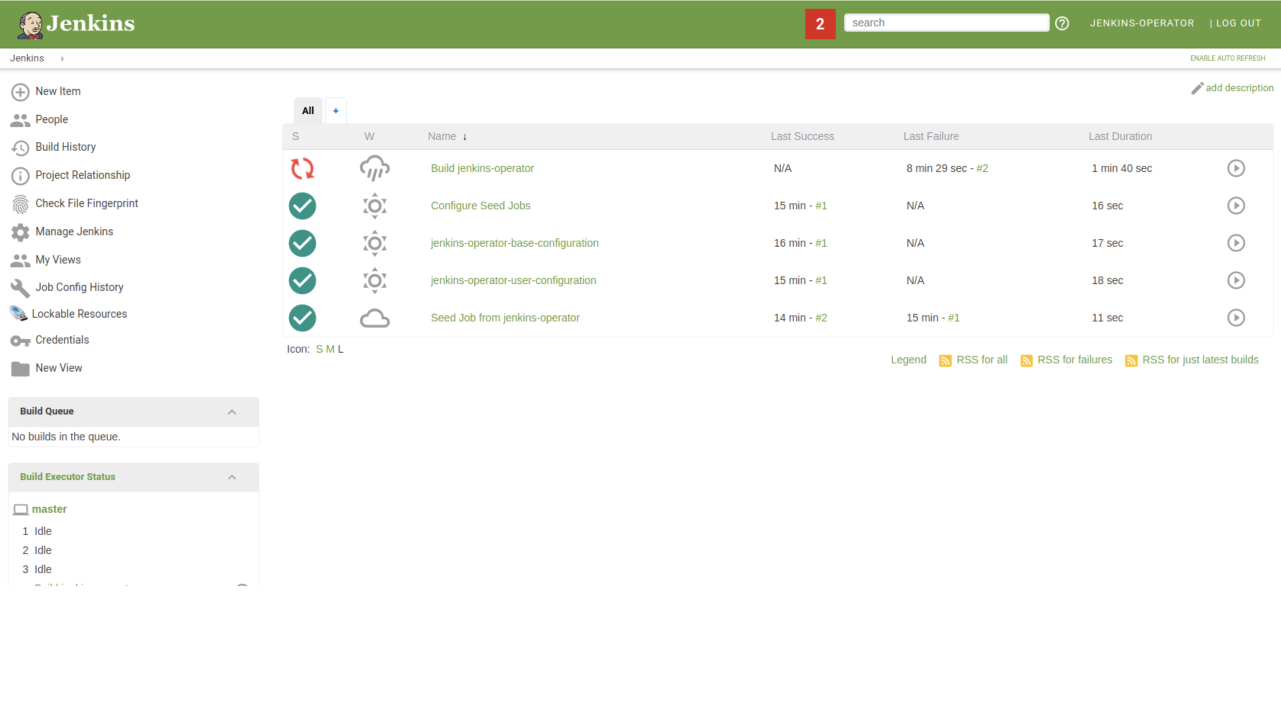Schedule a build for Build jenkins-operator
The width and height of the screenshot is (1281, 719).
click(1236, 168)
